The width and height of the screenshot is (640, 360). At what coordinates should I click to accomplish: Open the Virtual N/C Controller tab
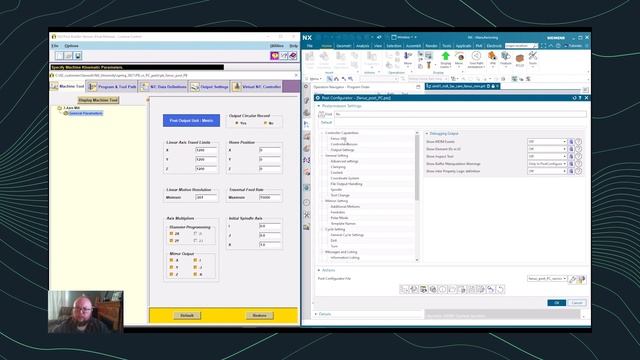pos(256,87)
